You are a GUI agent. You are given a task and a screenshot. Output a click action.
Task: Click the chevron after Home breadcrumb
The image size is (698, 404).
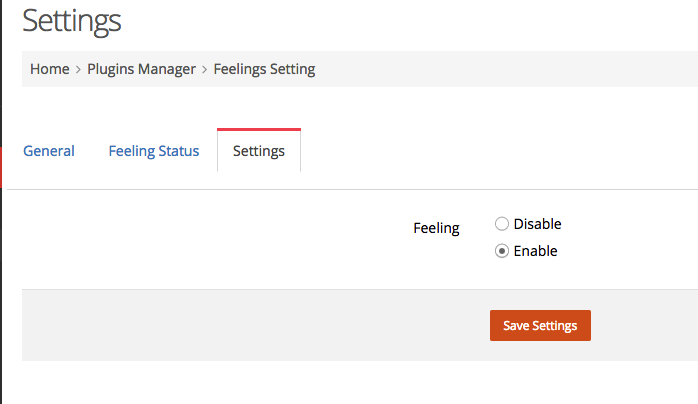click(78, 69)
